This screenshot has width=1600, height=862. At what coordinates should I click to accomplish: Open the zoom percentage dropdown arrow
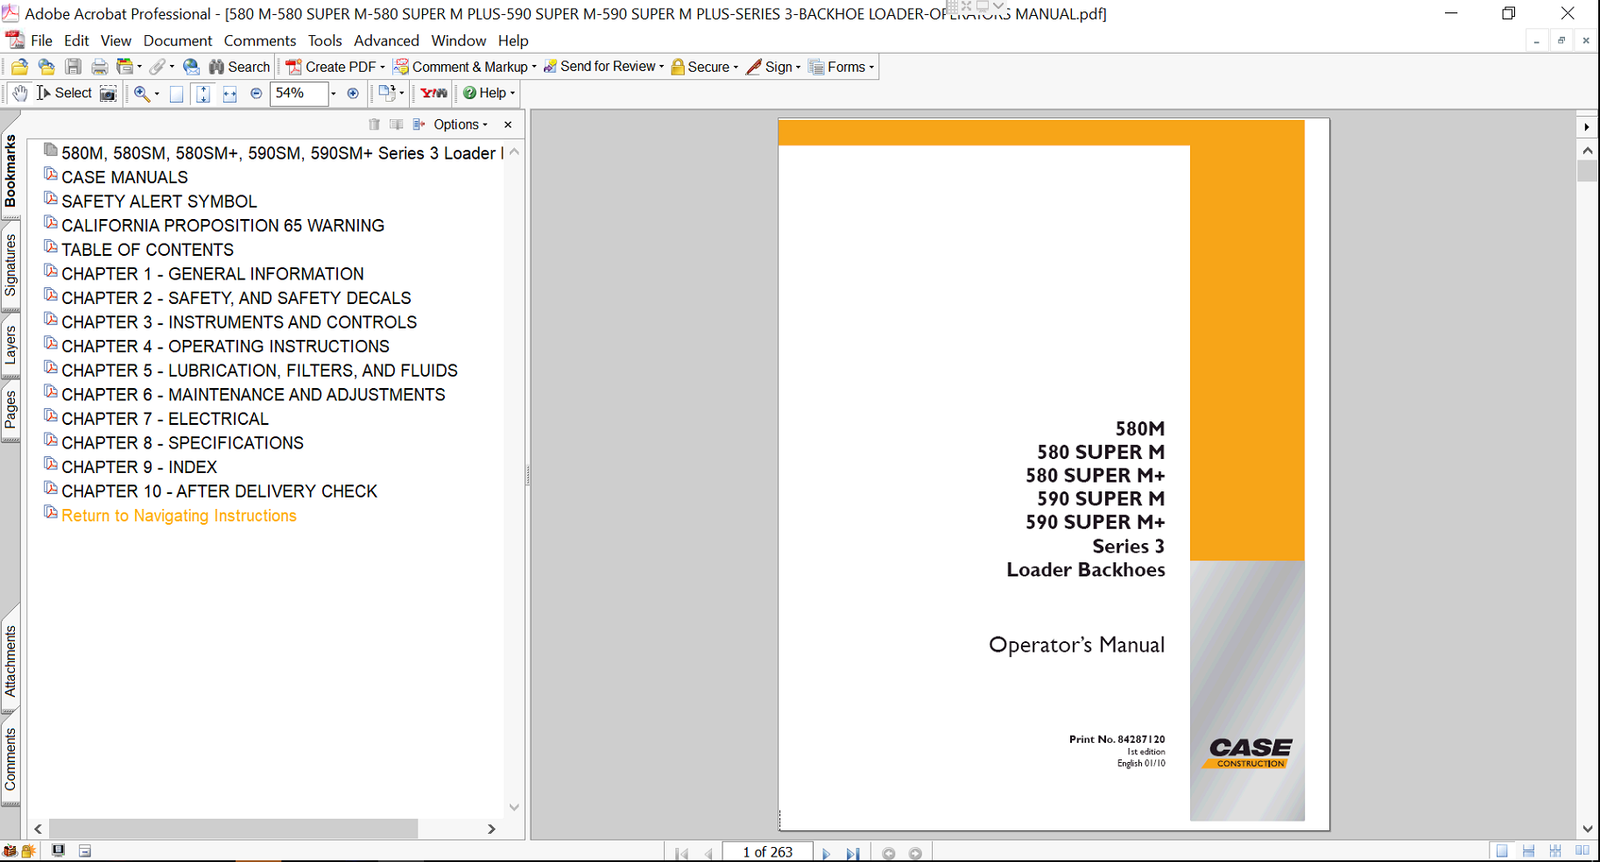[x=333, y=93]
